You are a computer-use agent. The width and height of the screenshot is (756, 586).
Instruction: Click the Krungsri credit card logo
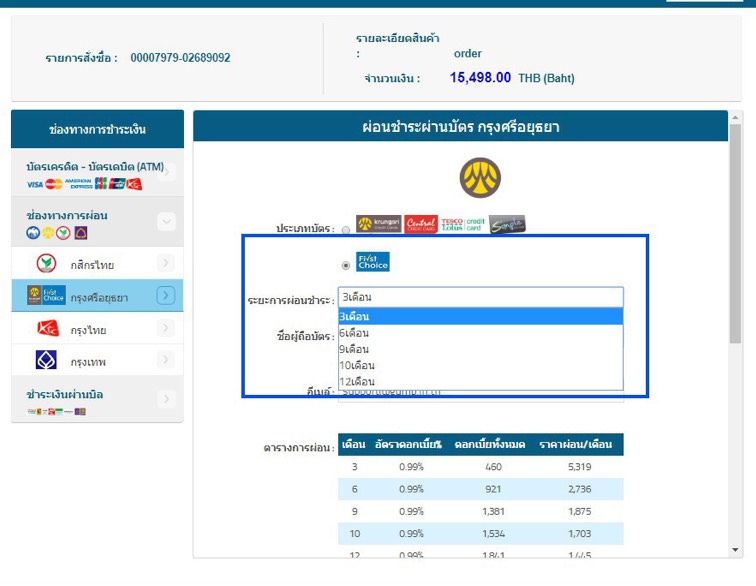coord(378,224)
